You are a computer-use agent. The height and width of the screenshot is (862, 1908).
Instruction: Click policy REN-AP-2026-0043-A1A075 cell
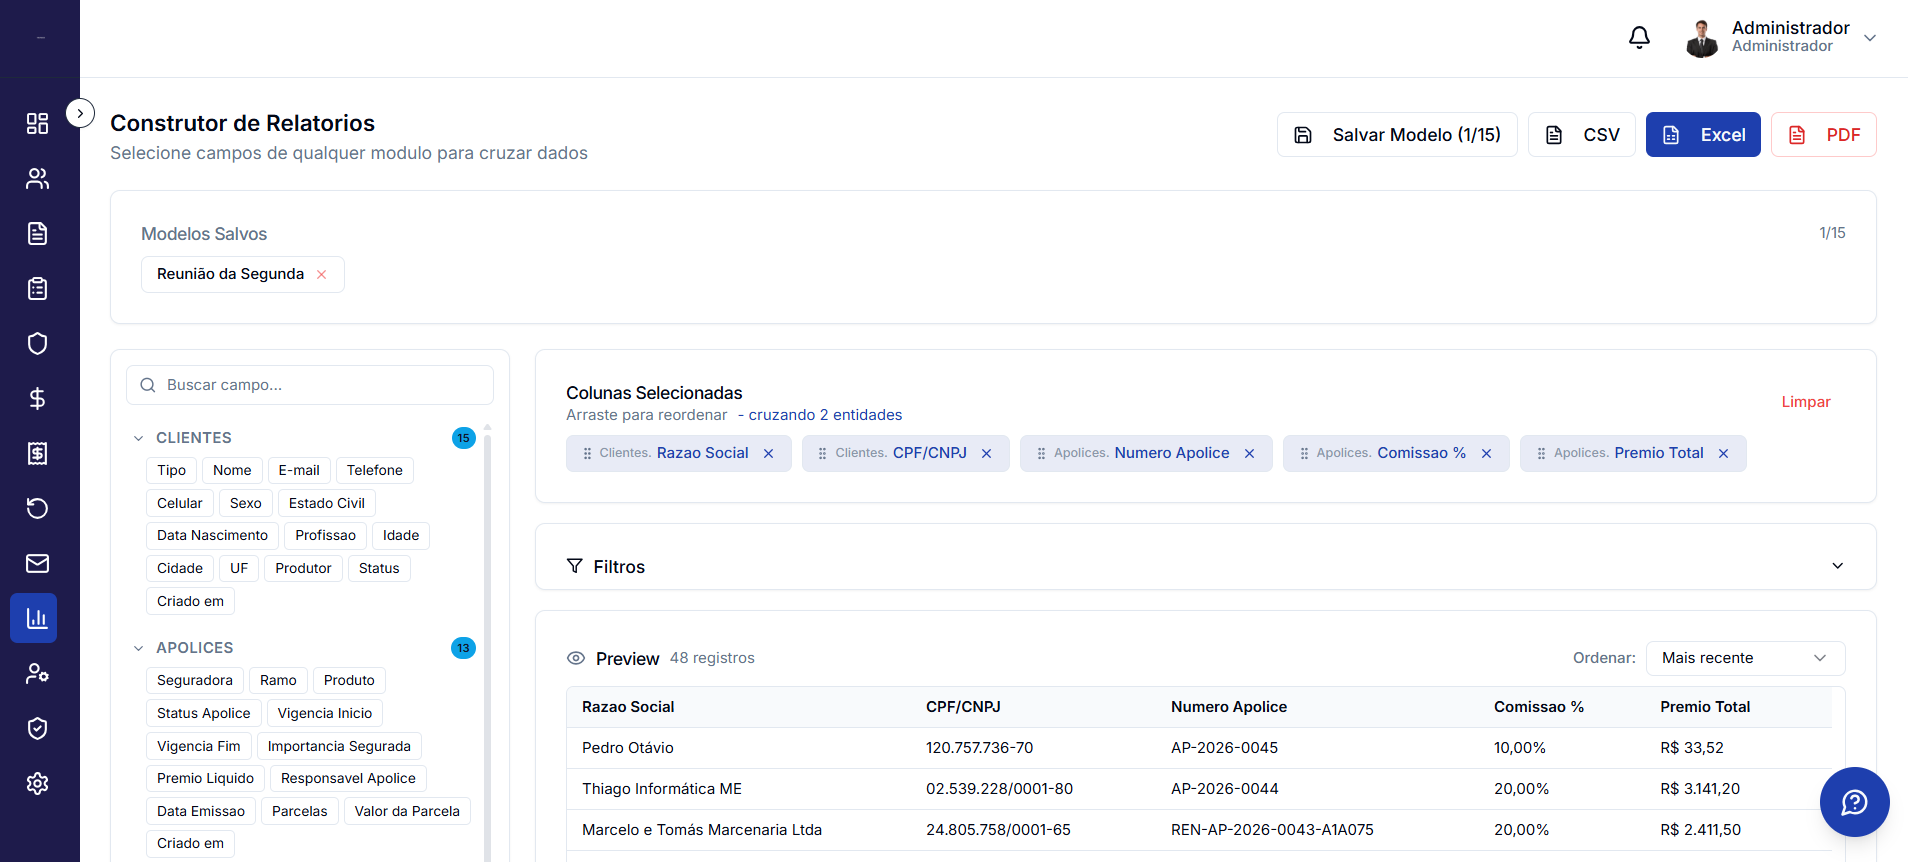click(x=1272, y=830)
